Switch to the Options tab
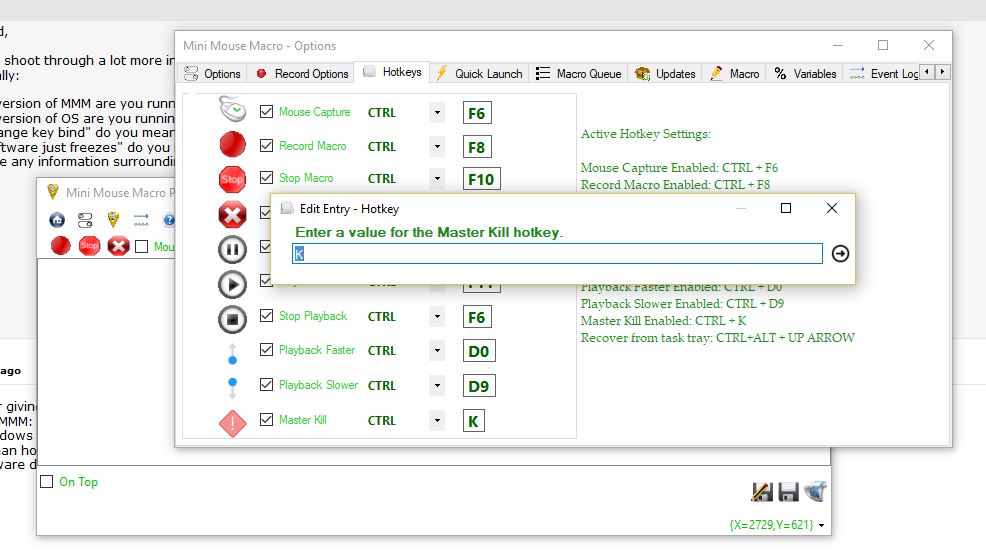Viewport: 986px width, 560px height. click(x=212, y=74)
